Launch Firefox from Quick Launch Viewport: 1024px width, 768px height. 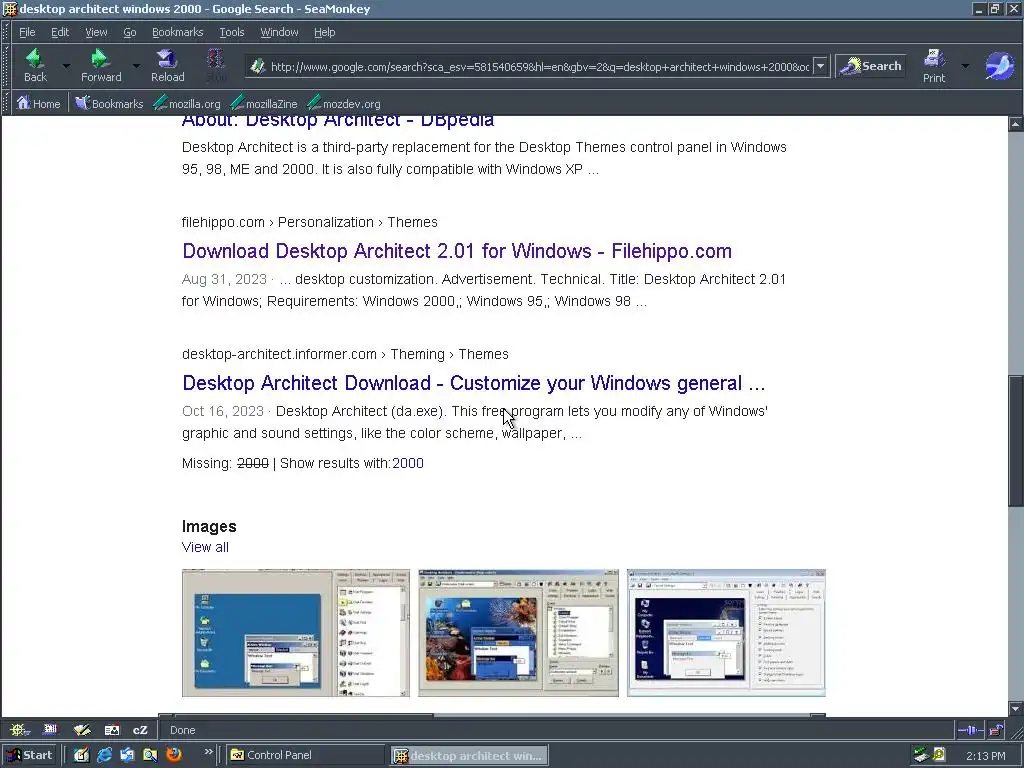pos(174,755)
